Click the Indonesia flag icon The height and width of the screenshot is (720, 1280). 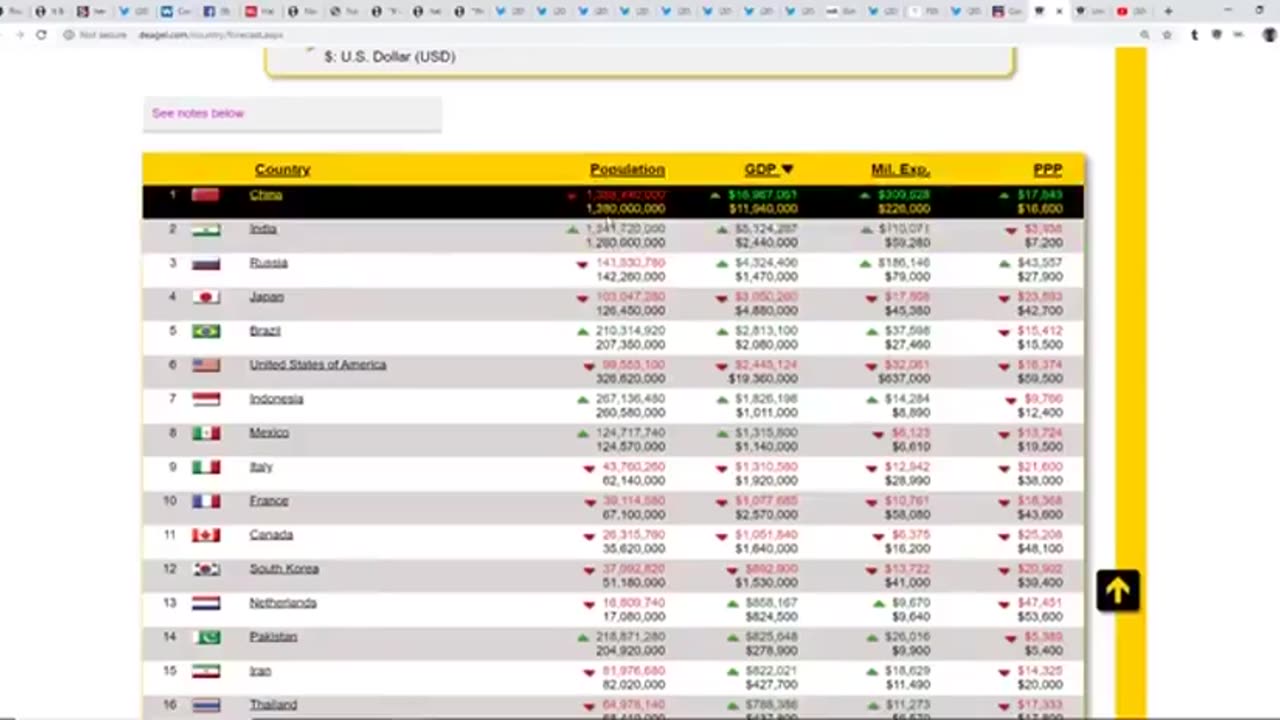tap(206, 399)
